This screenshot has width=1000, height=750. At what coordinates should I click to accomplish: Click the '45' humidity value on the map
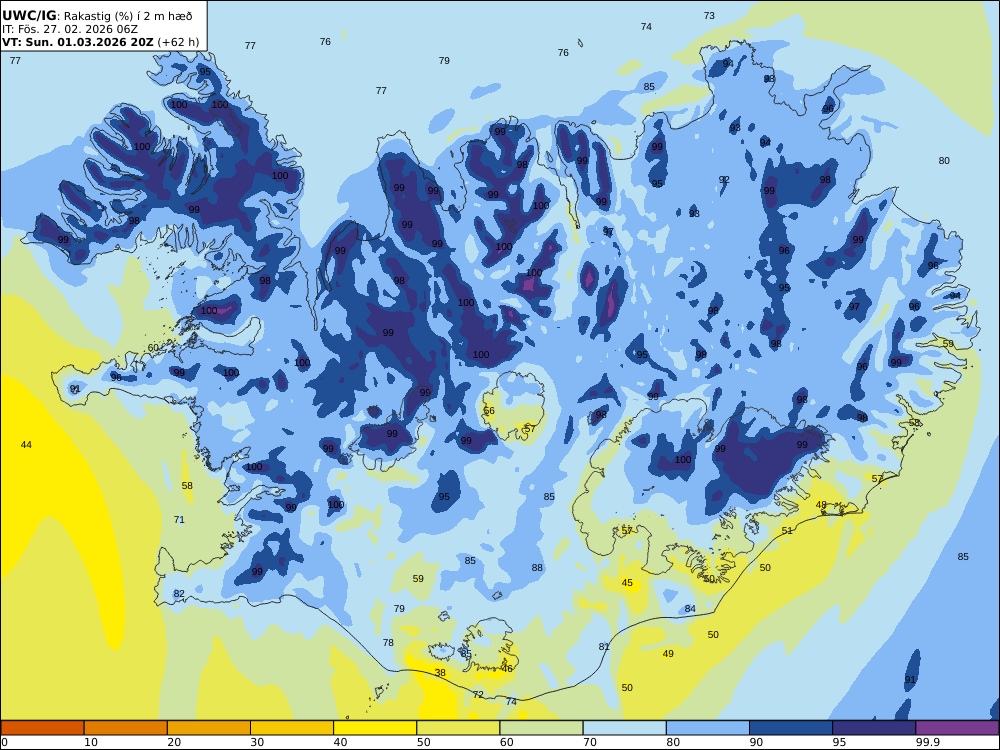click(627, 582)
